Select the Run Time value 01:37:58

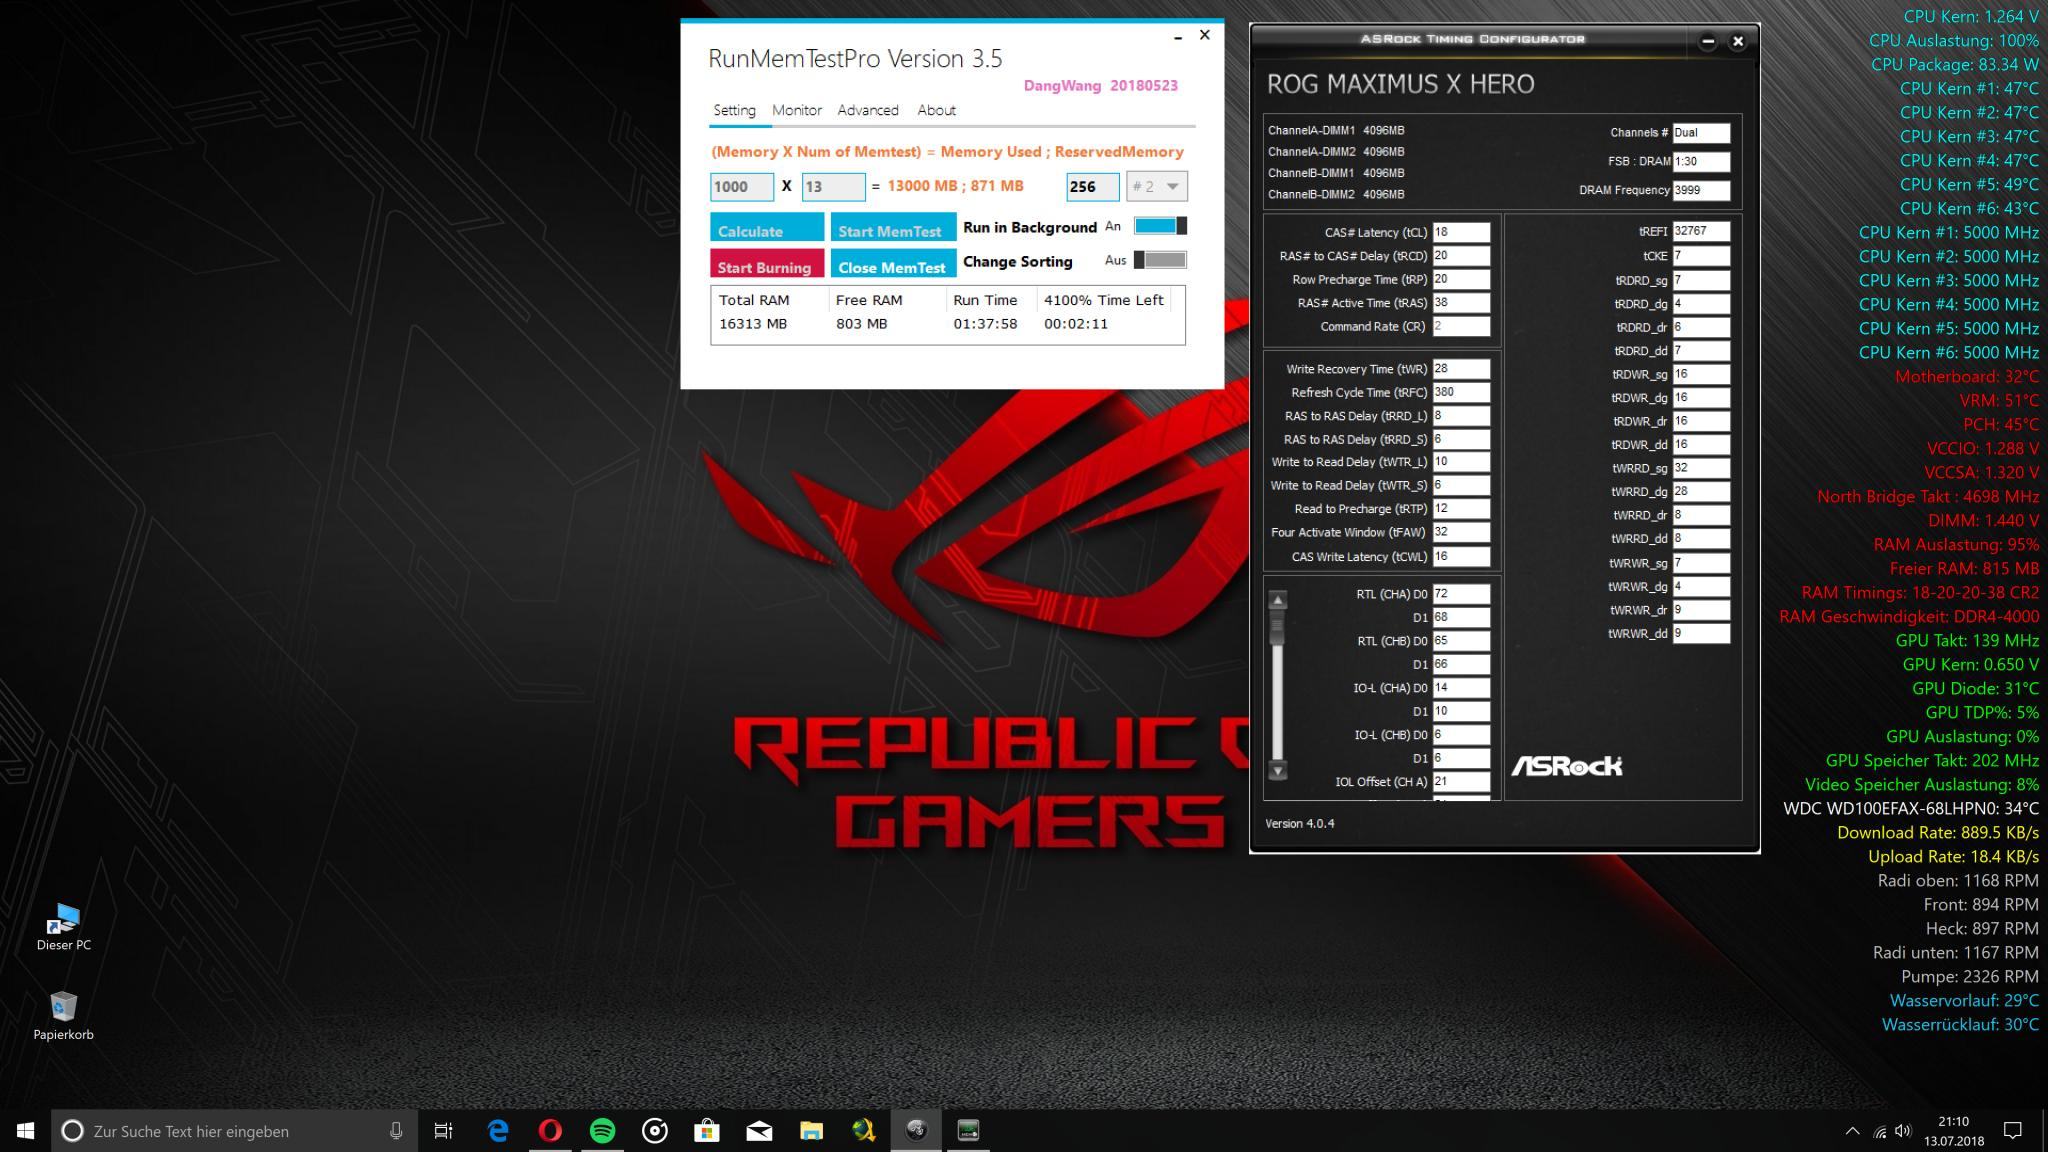pyautogui.click(x=985, y=324)
